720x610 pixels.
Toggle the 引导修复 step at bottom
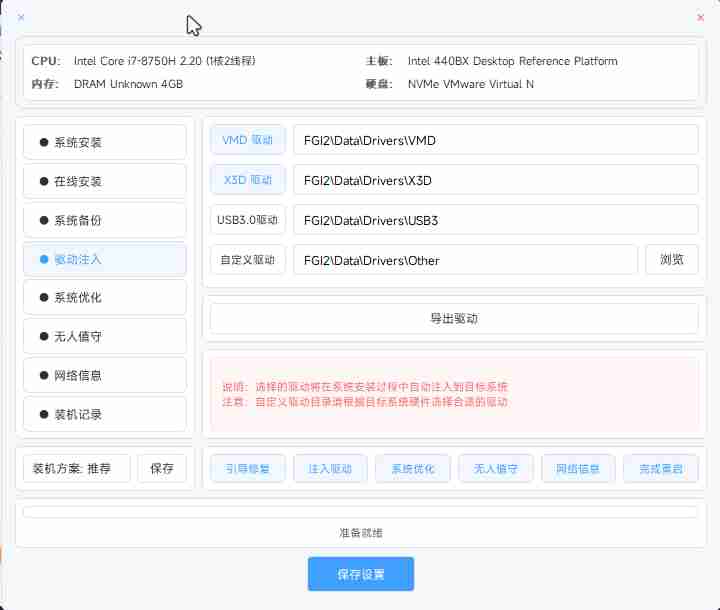pos(248,468)
